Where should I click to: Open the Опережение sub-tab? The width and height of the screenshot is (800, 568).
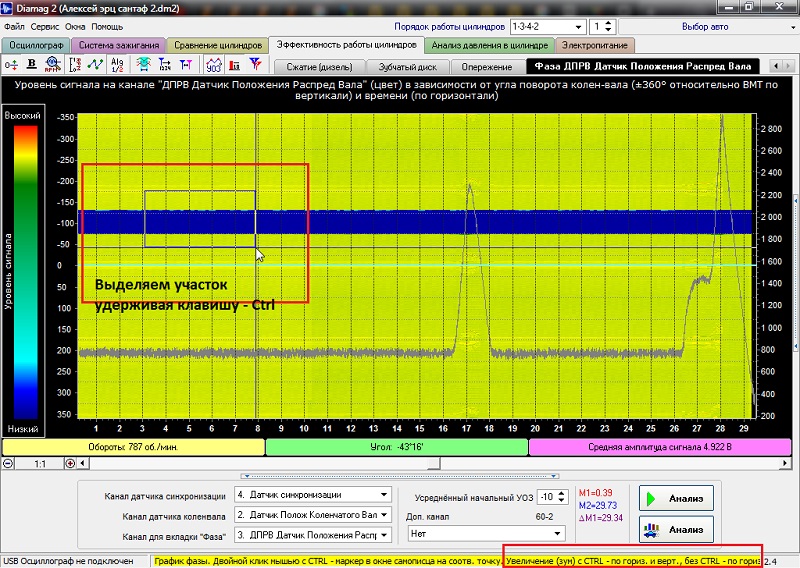487,67
